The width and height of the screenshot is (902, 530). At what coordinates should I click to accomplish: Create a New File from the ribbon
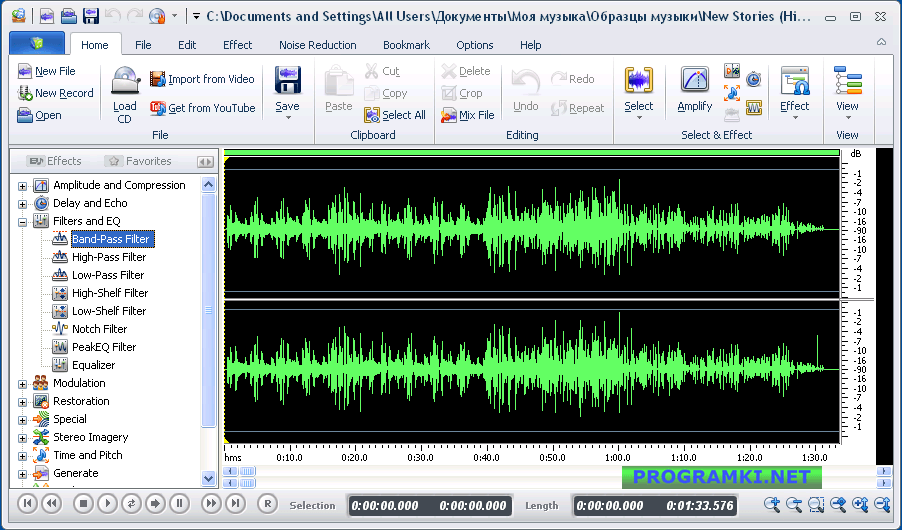point(47,71)
